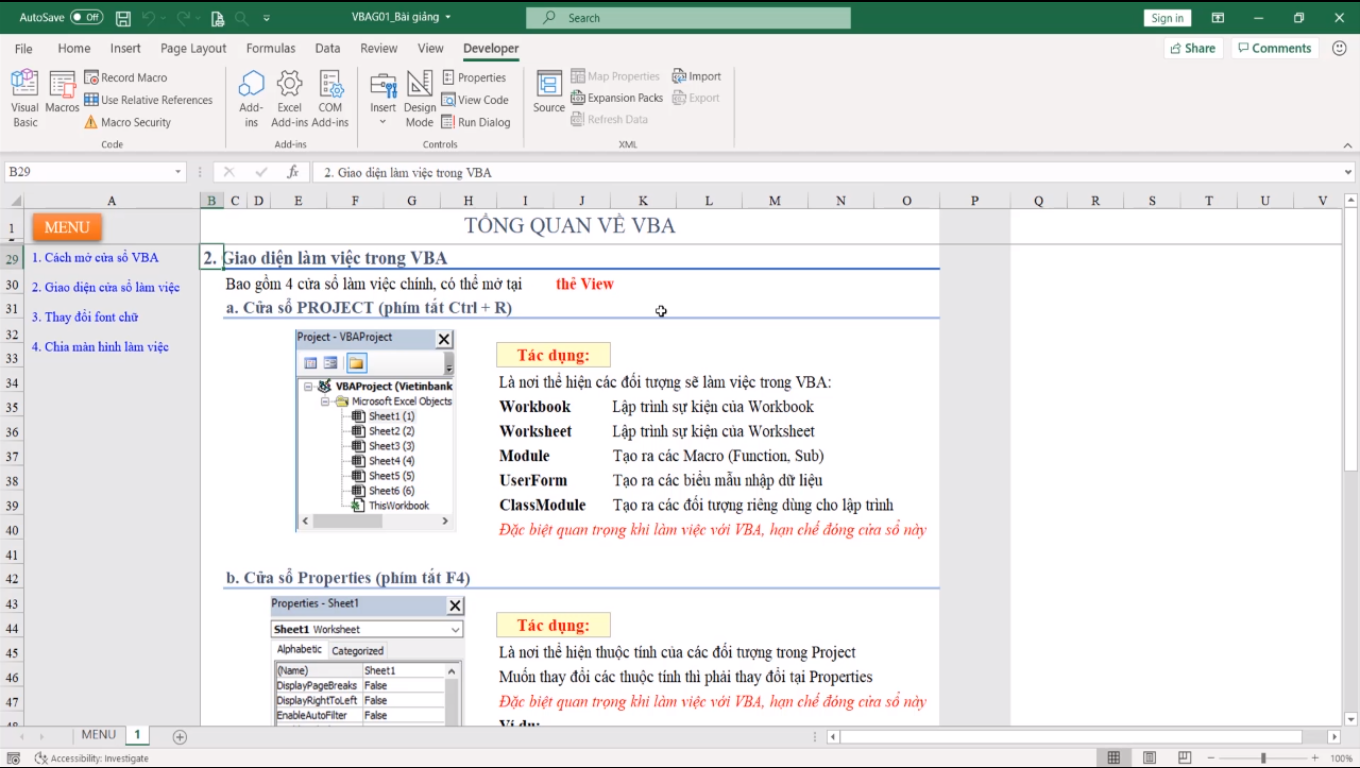Click the zoom slider in status bar

(1264, 758)
